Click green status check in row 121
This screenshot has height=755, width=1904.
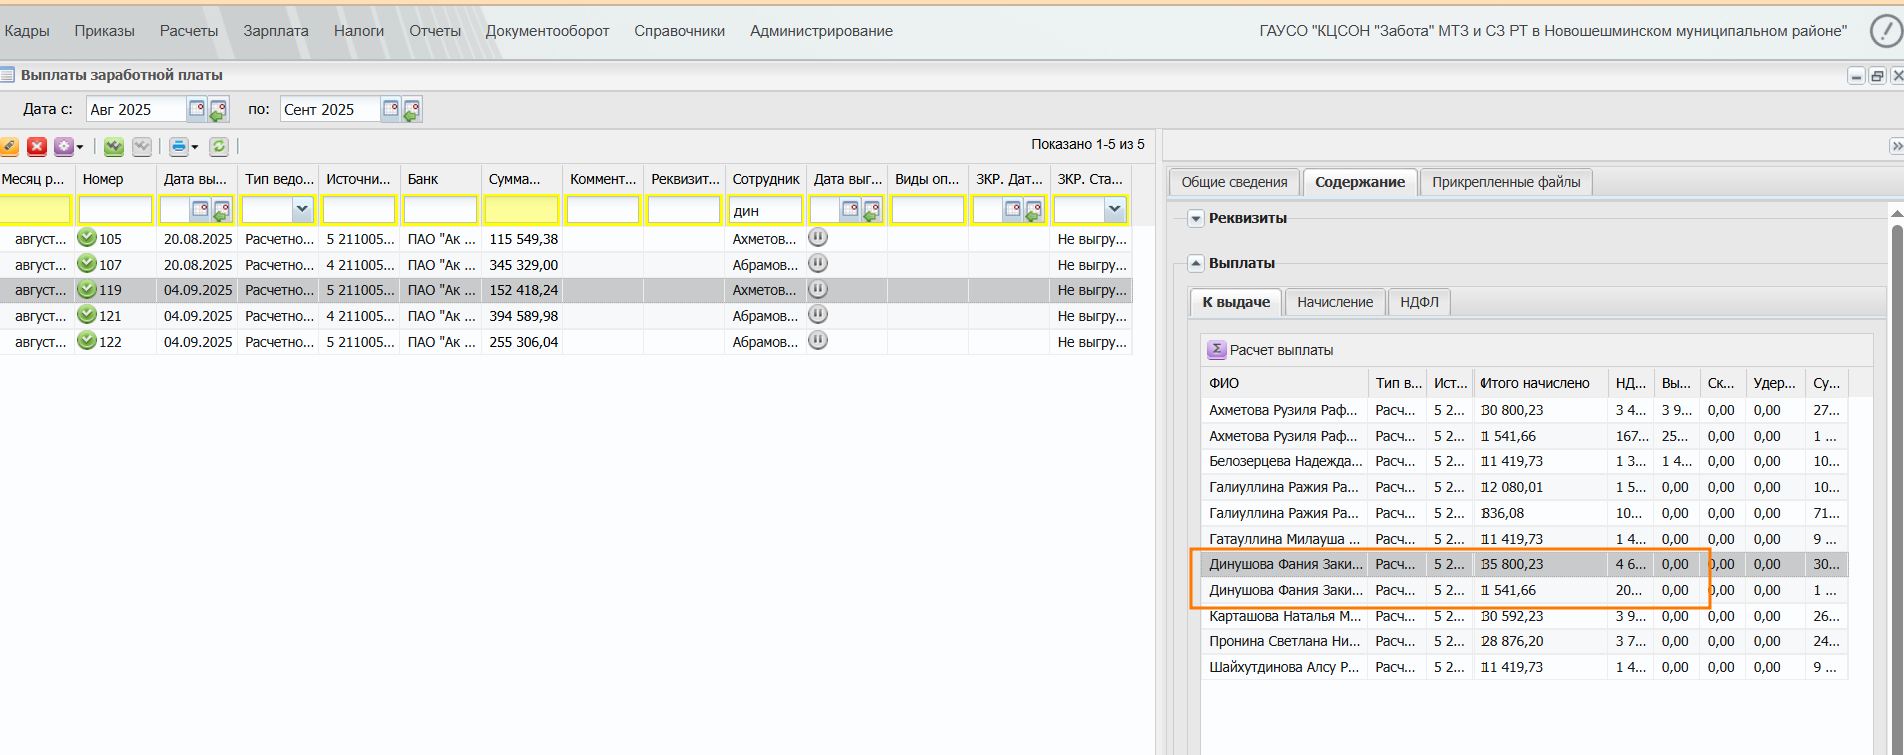pos(87,315)
